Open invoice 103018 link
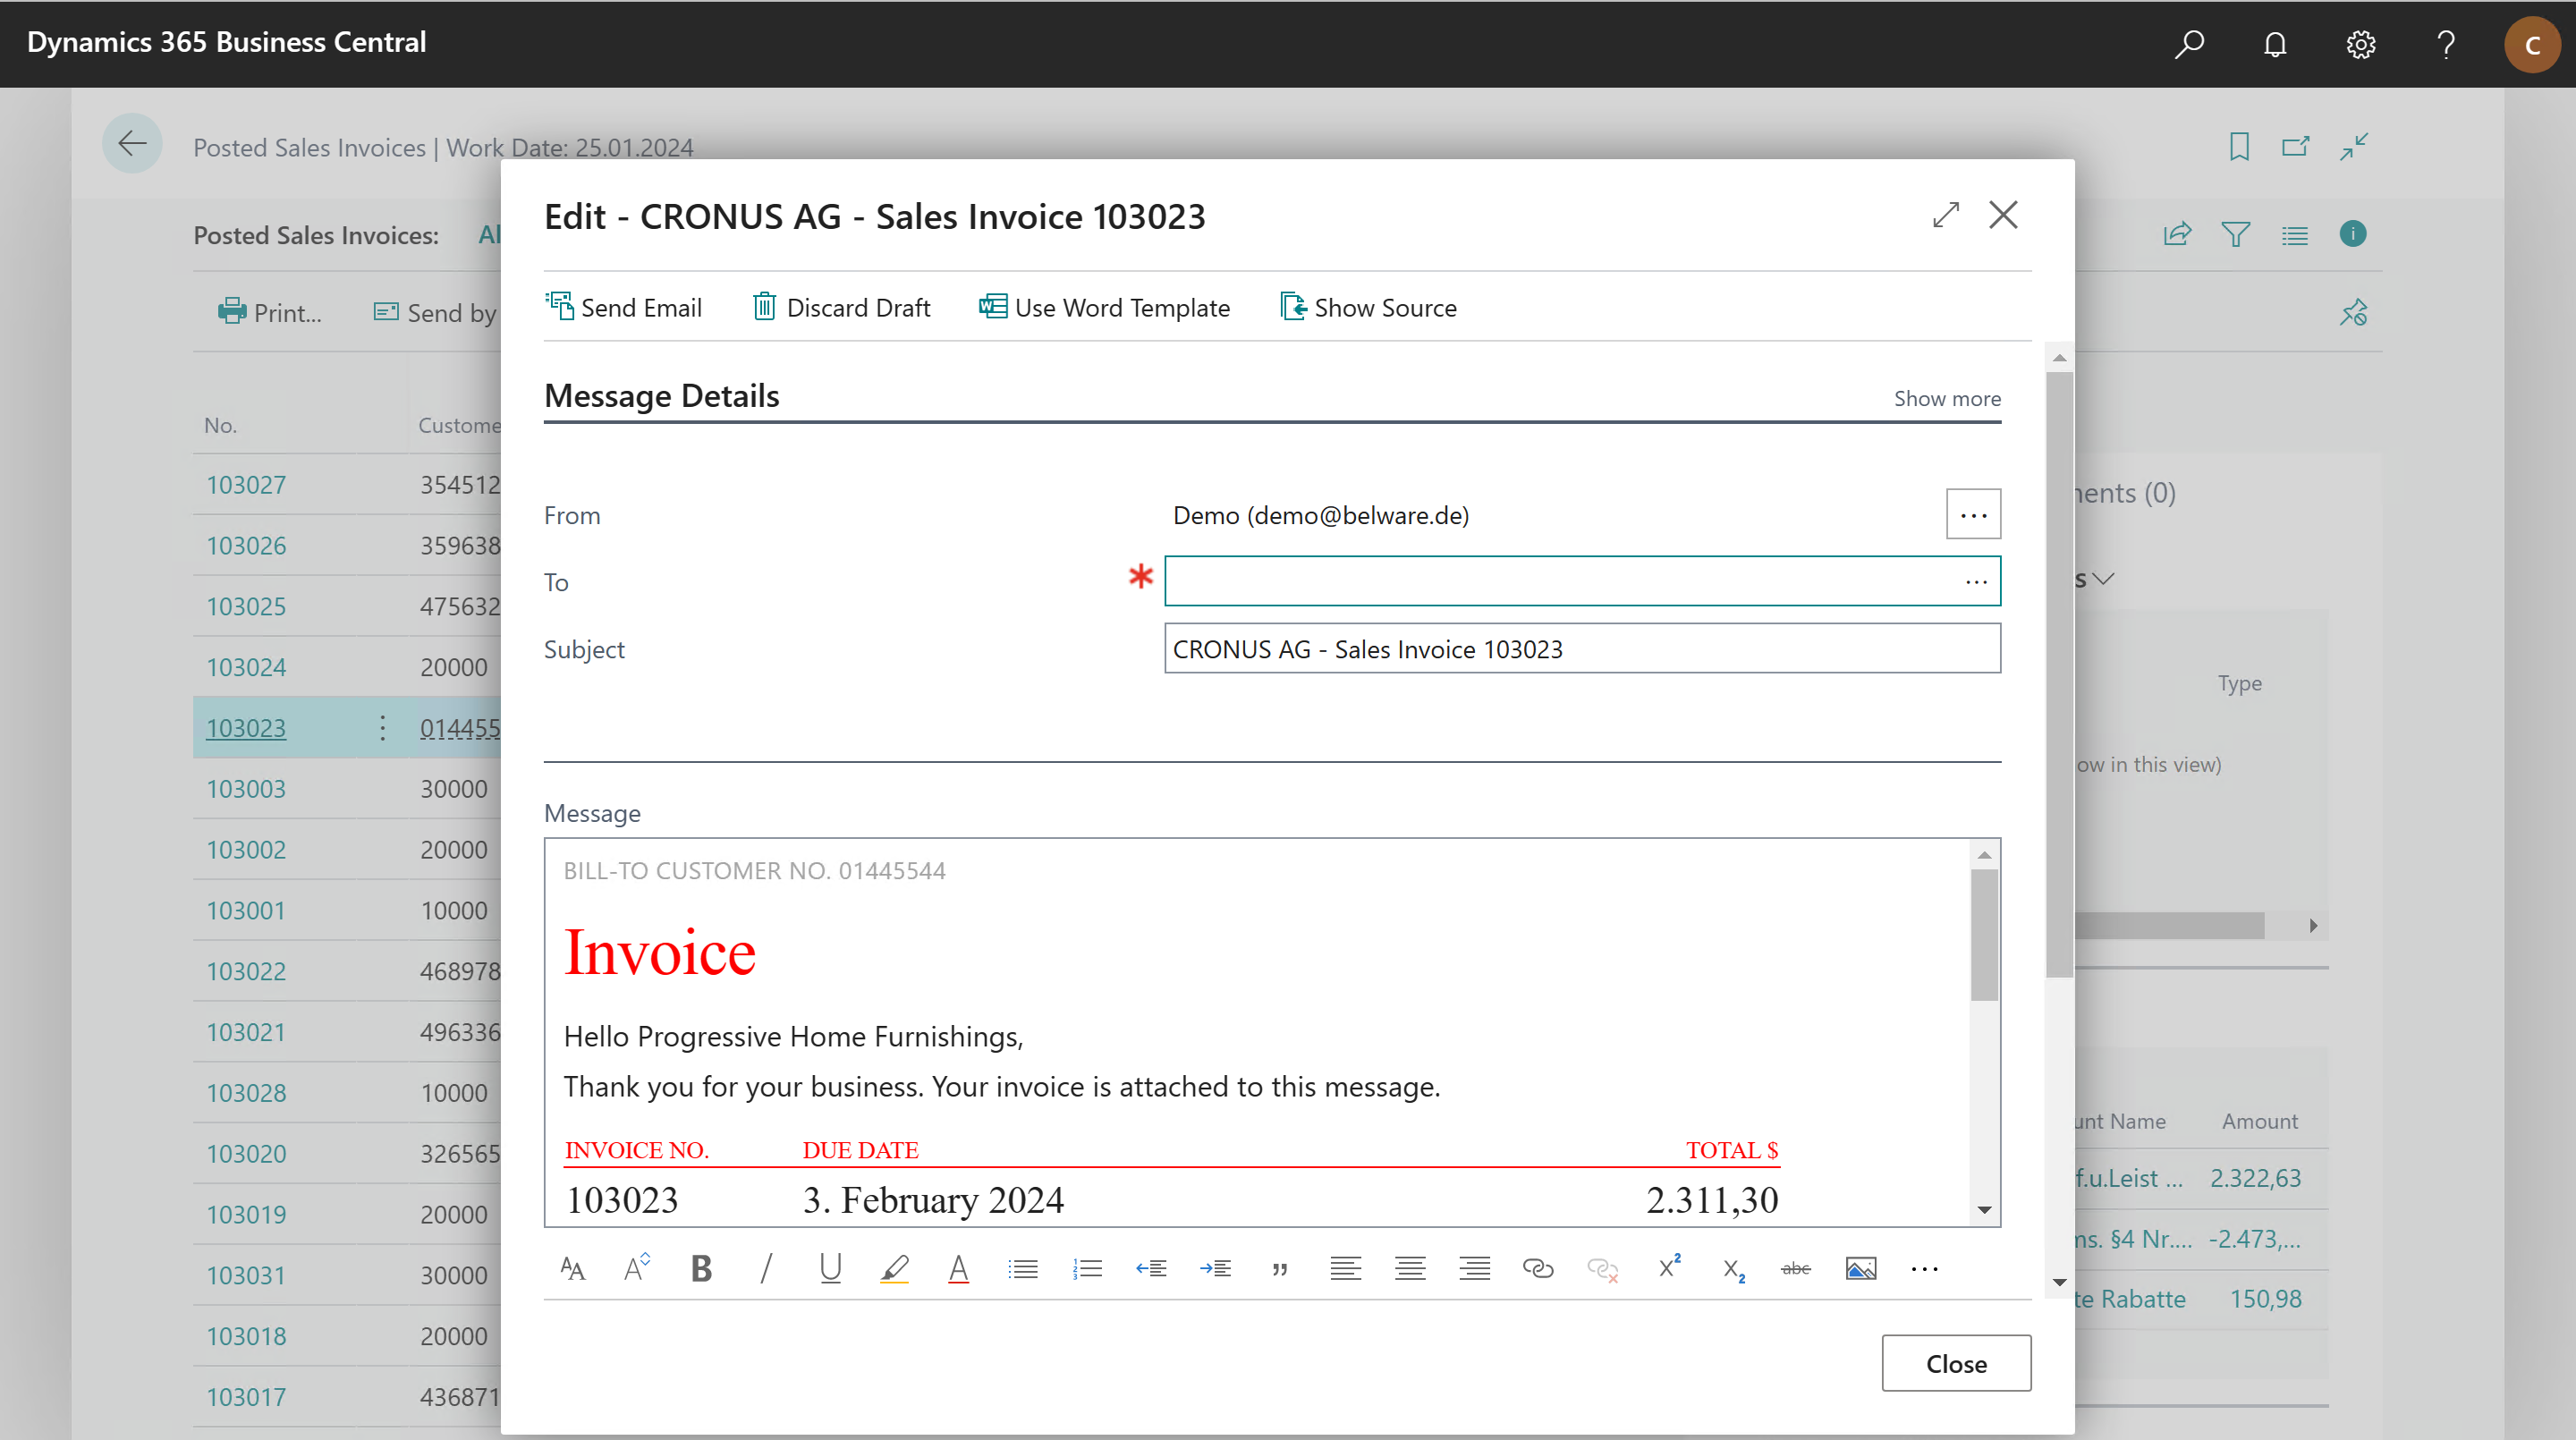Image resolution: width=2576 pixels, height=1440 pixels. click(246, 1336)
